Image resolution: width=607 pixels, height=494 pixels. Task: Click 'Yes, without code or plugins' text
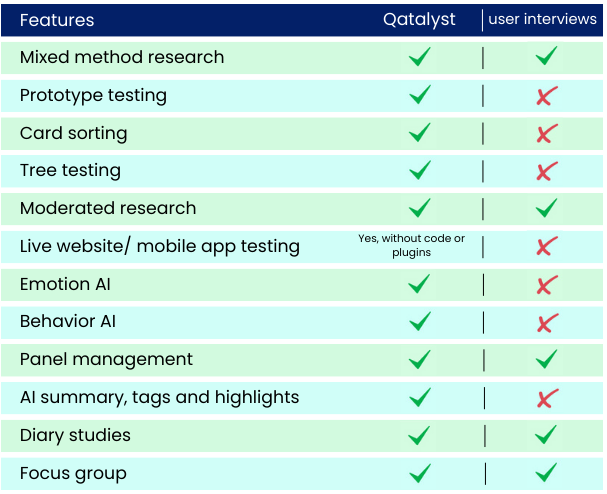pos(412,245)
